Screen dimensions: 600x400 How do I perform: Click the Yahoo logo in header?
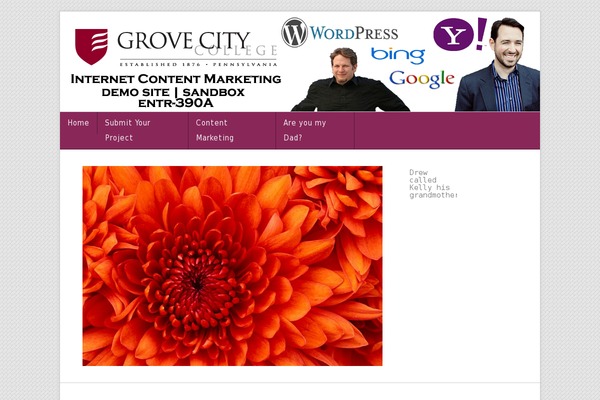460,34
